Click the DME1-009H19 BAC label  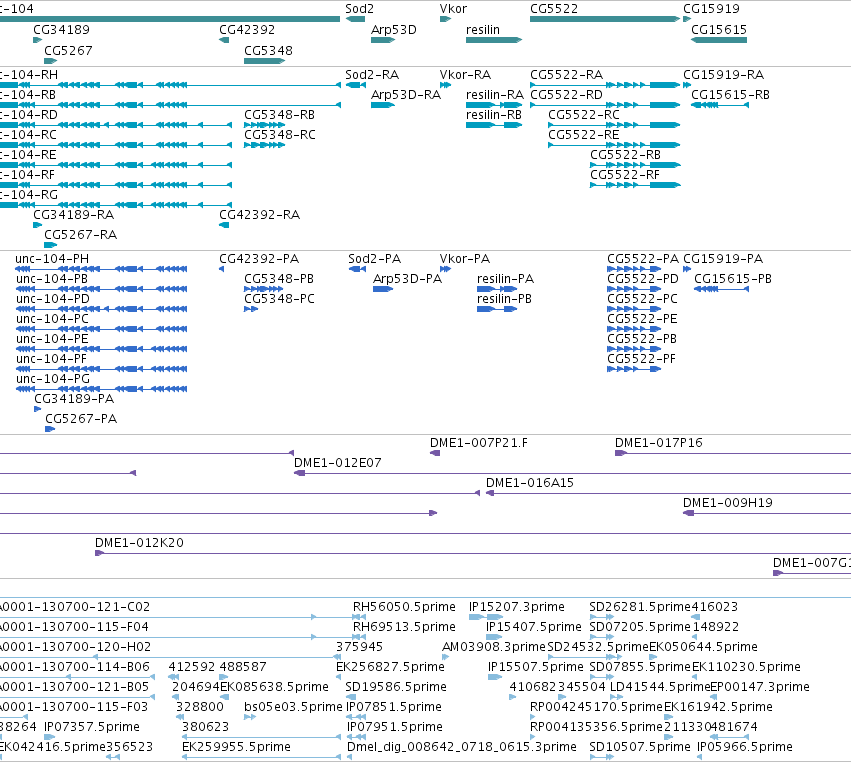point(728,503)
